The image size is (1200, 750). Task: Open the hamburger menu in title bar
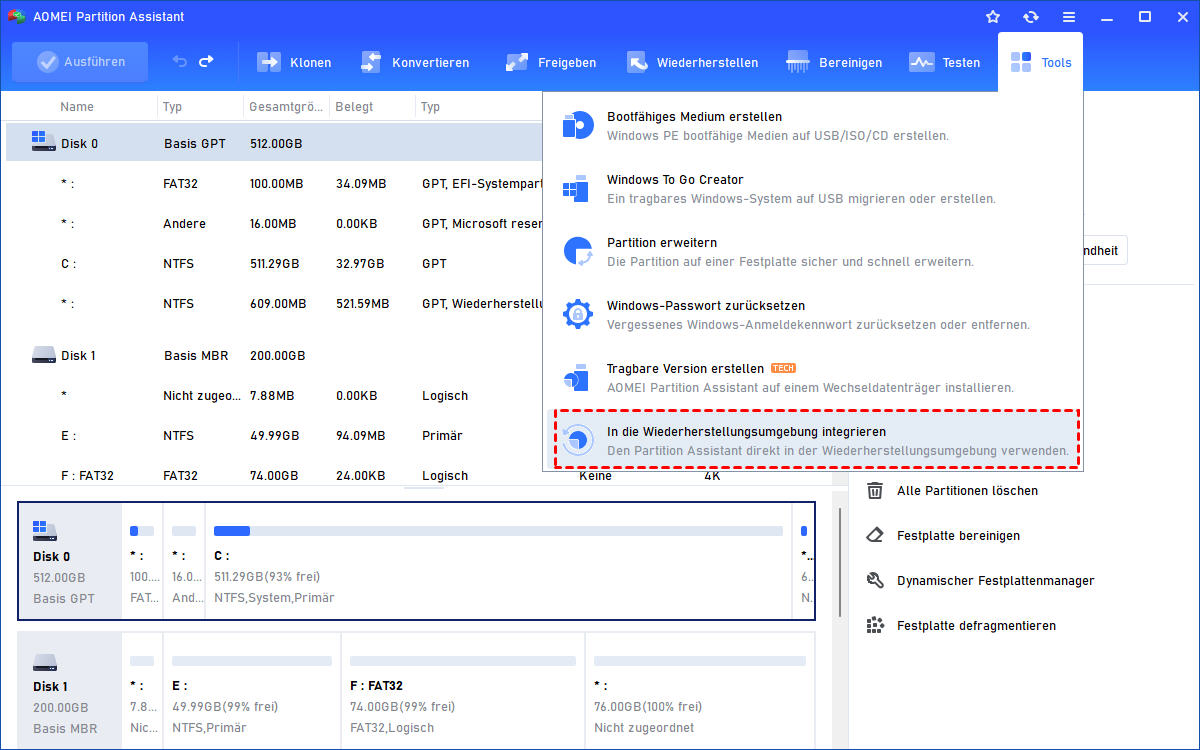(1069, 17)
